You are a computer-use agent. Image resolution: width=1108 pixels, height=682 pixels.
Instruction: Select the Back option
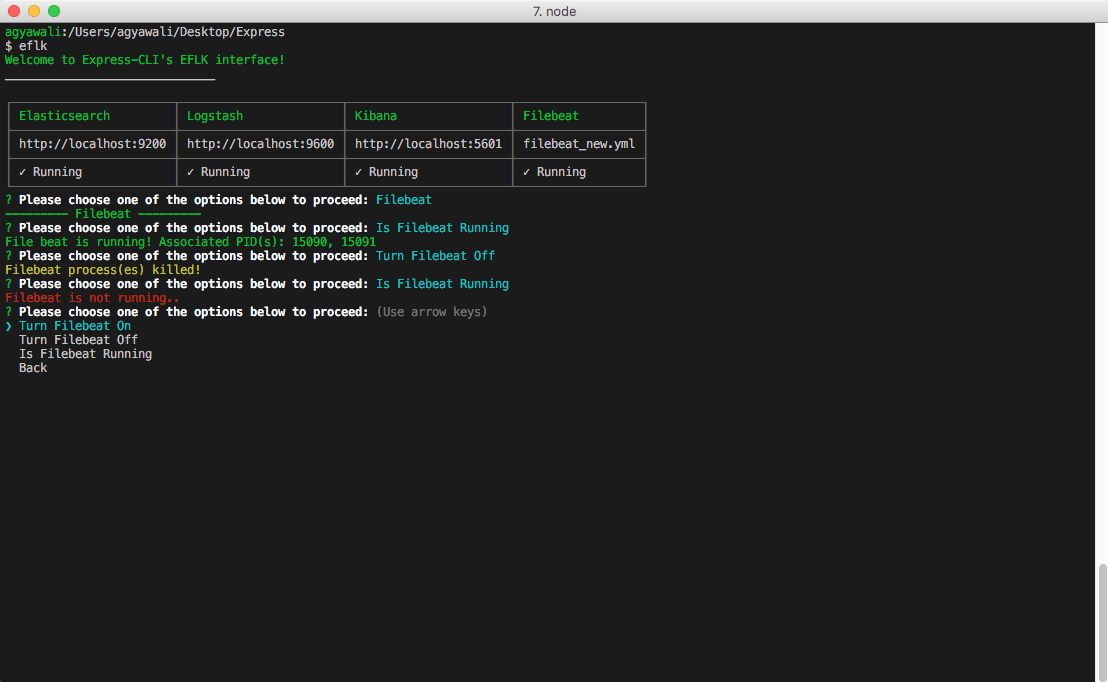coord(33,368)
